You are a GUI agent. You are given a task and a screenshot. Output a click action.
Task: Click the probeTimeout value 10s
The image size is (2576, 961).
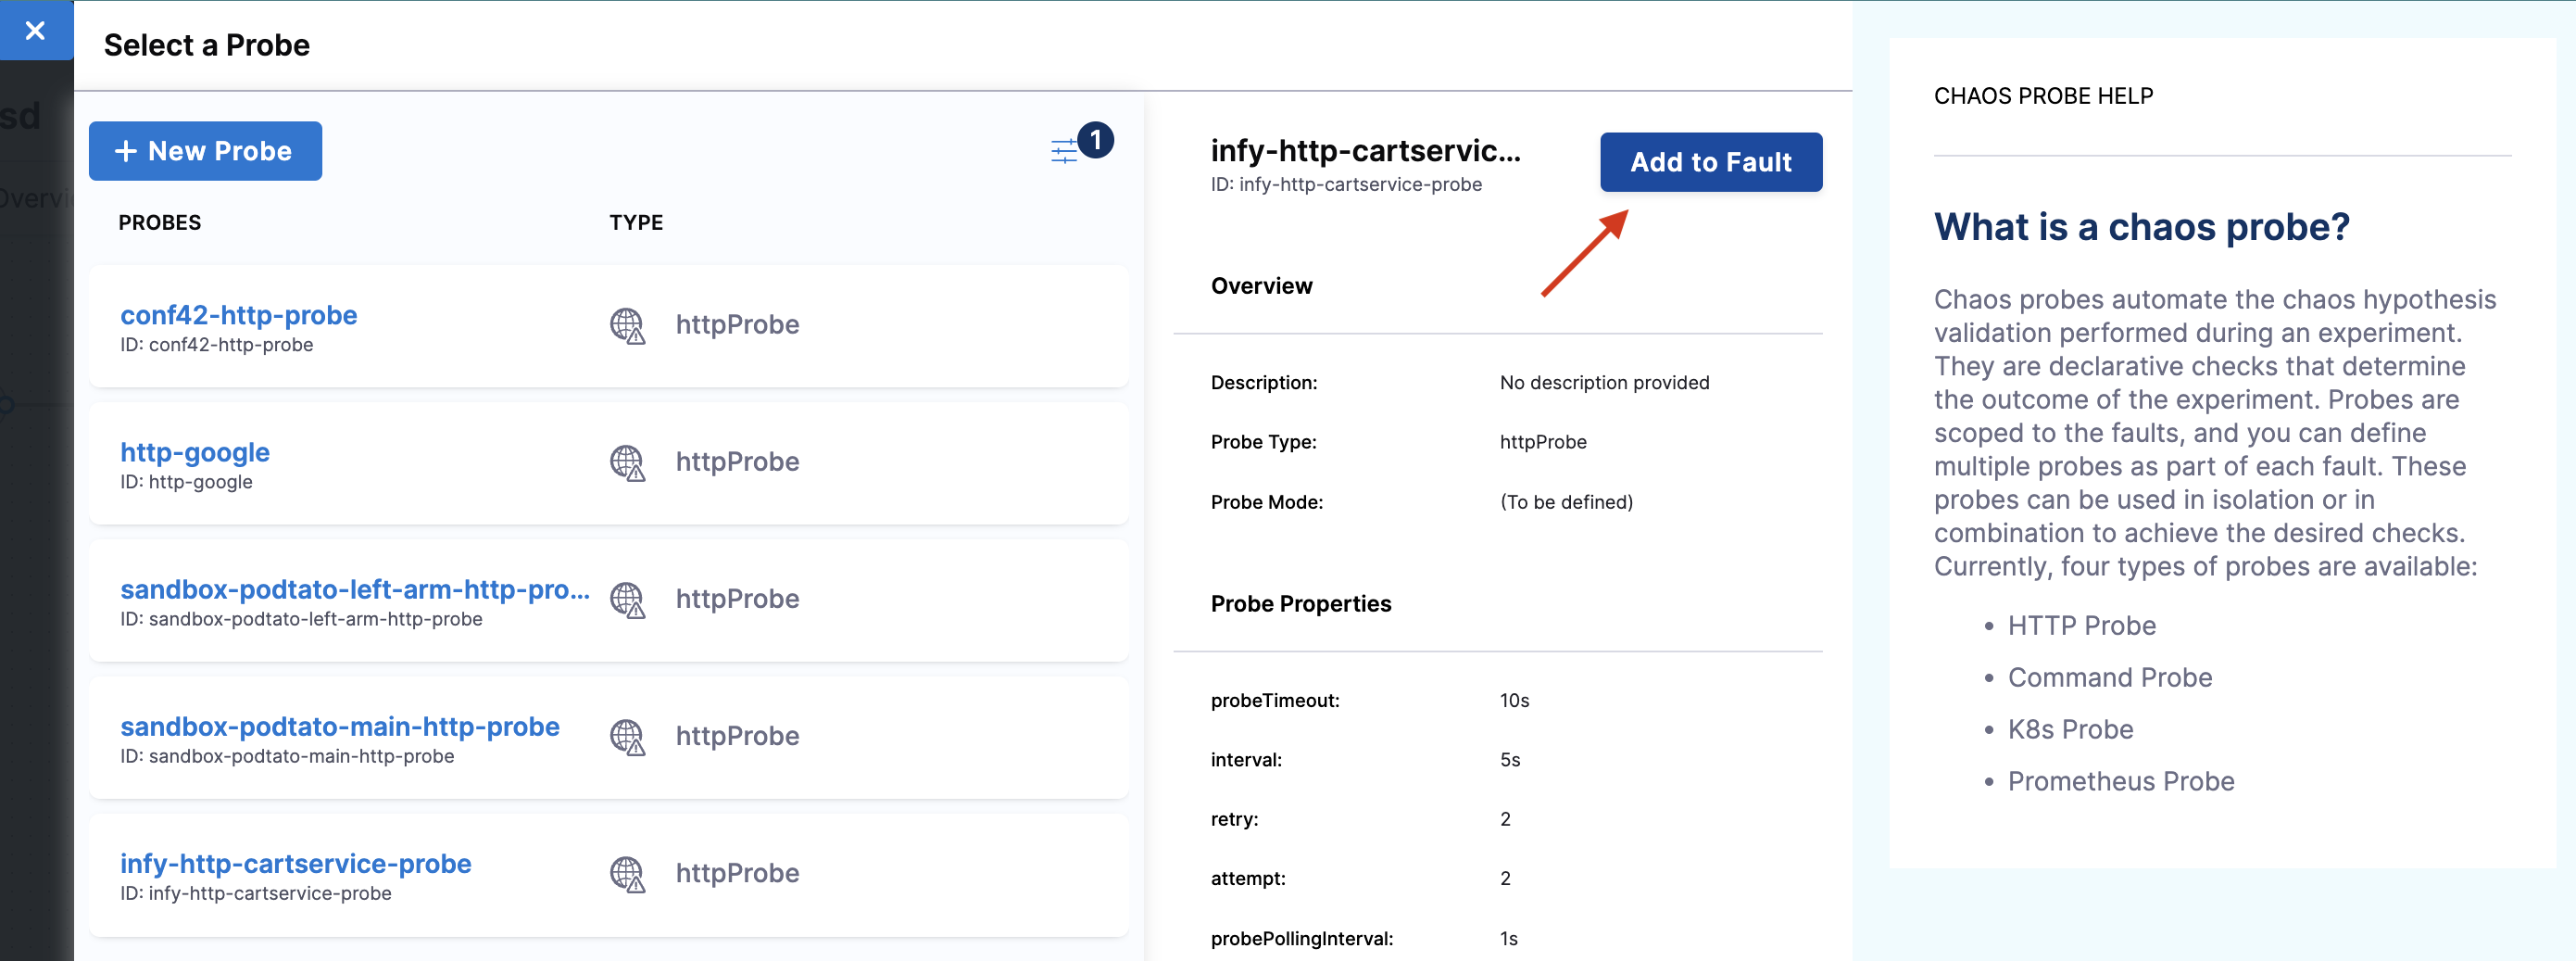[x=1514, y=701]
